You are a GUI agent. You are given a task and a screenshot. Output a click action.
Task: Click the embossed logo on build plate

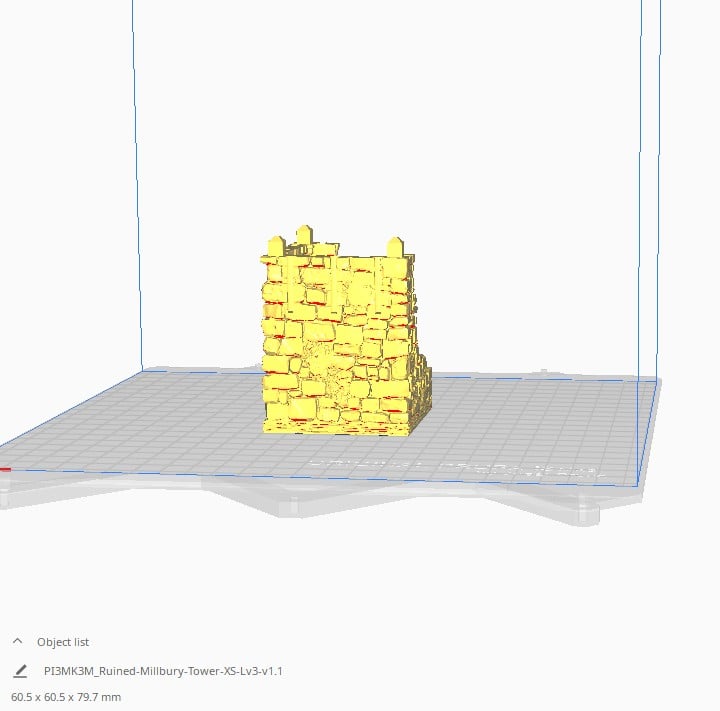click(450, 466)
